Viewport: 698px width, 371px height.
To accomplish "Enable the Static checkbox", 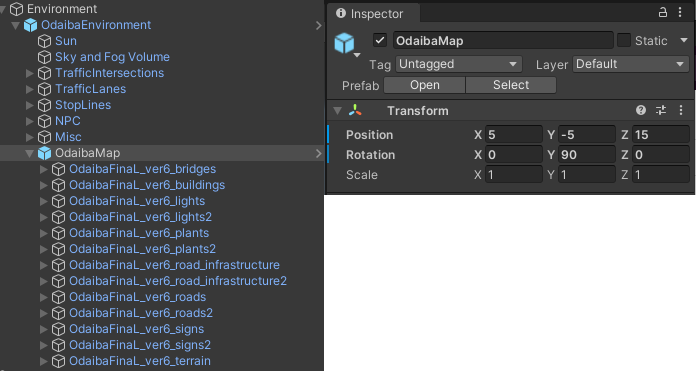I will point(624,41).
